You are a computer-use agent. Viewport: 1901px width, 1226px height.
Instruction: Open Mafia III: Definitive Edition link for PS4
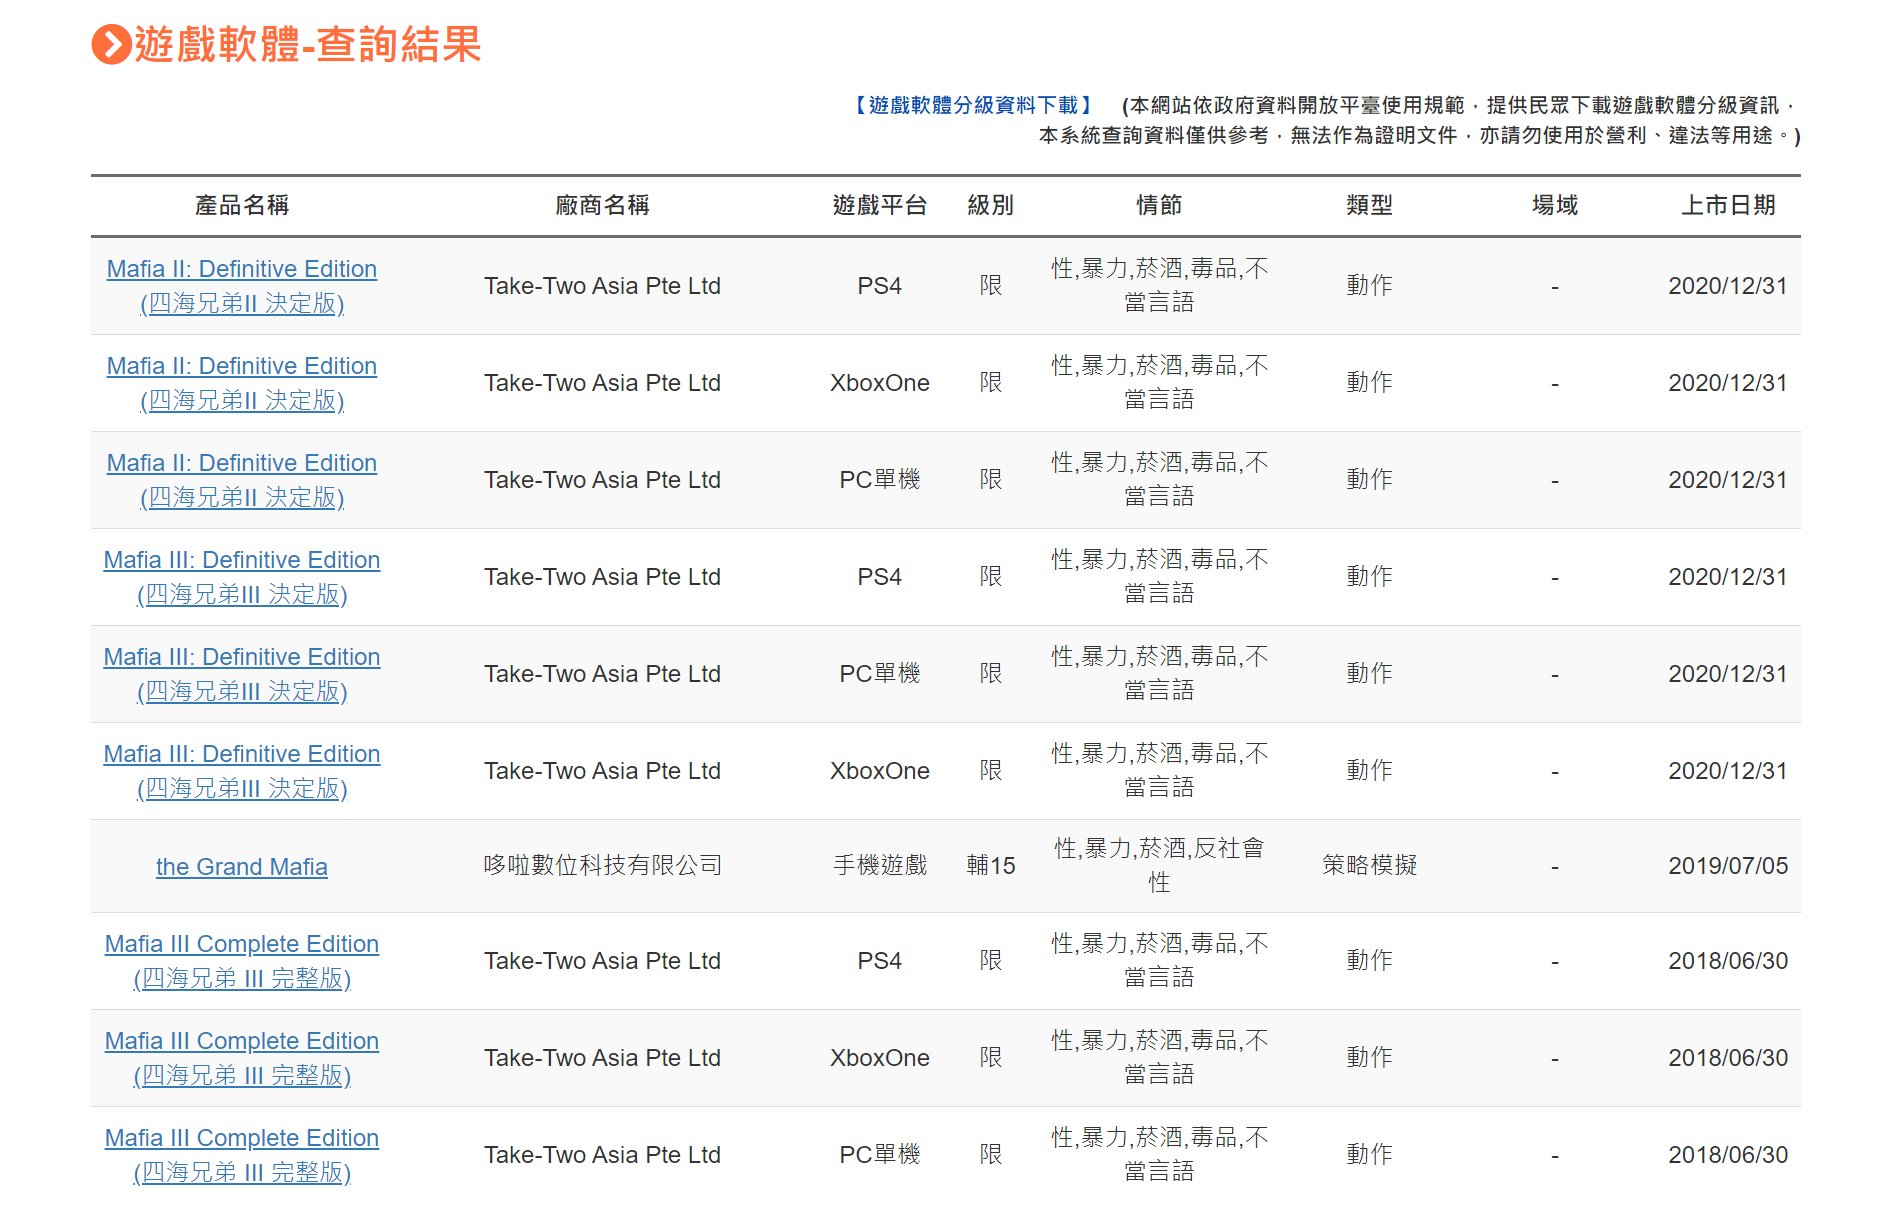(242, 561)
